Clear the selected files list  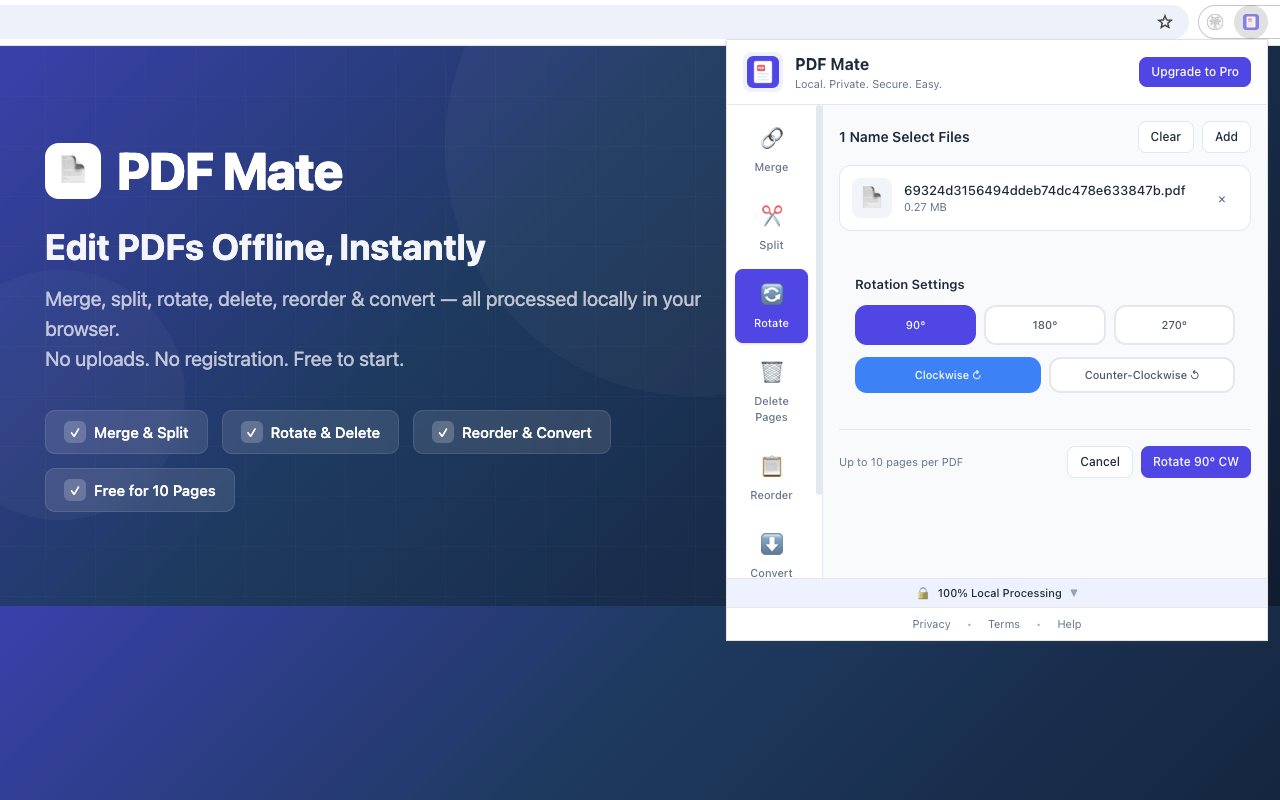tap(1166, 137)
